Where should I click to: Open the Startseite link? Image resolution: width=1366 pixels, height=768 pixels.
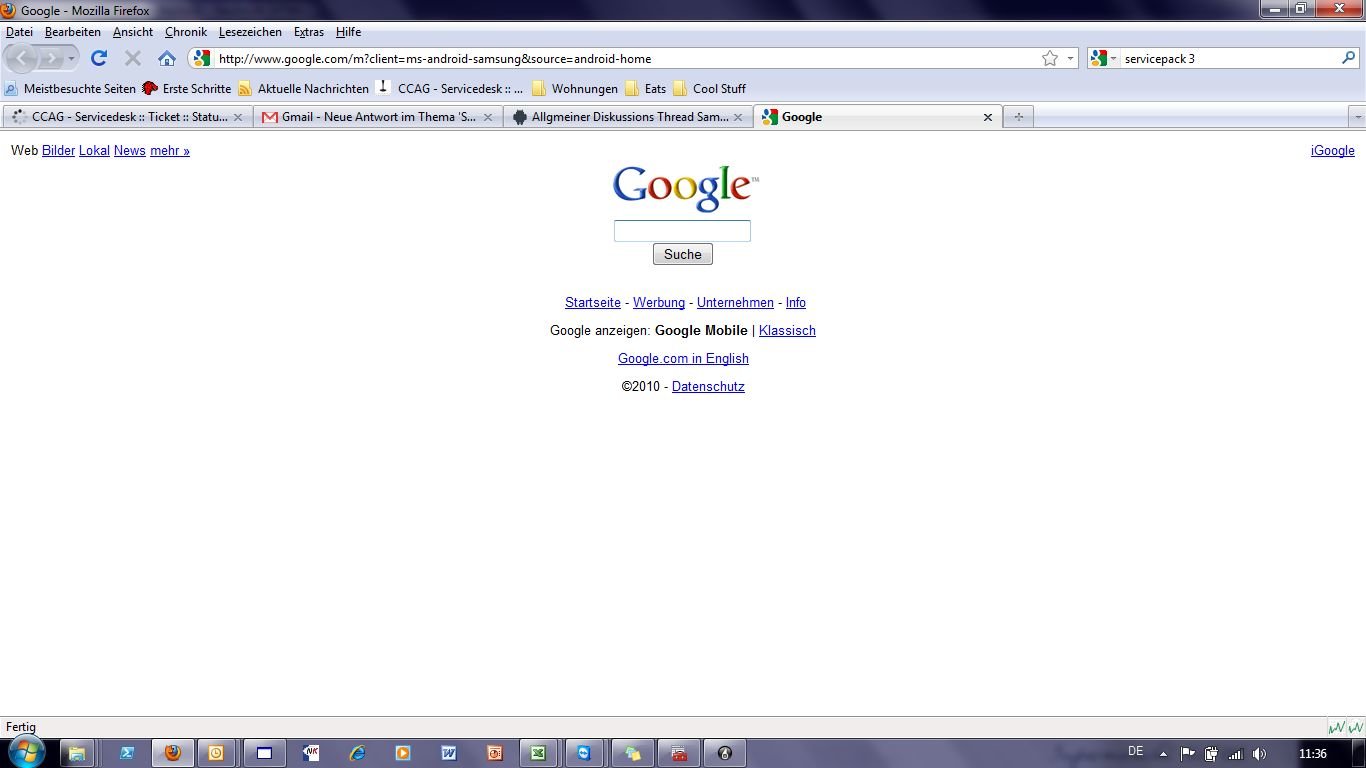[593, 303]
